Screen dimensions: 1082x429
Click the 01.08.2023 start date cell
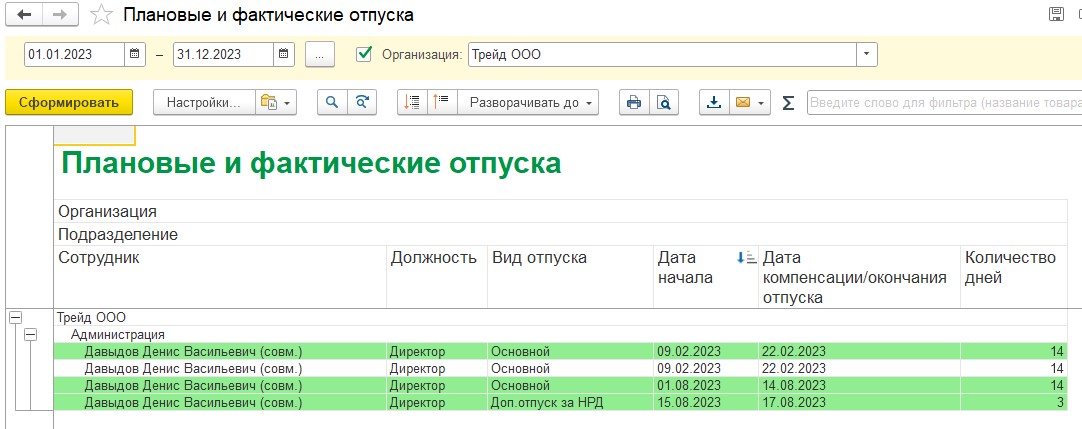tap(705, 386)
